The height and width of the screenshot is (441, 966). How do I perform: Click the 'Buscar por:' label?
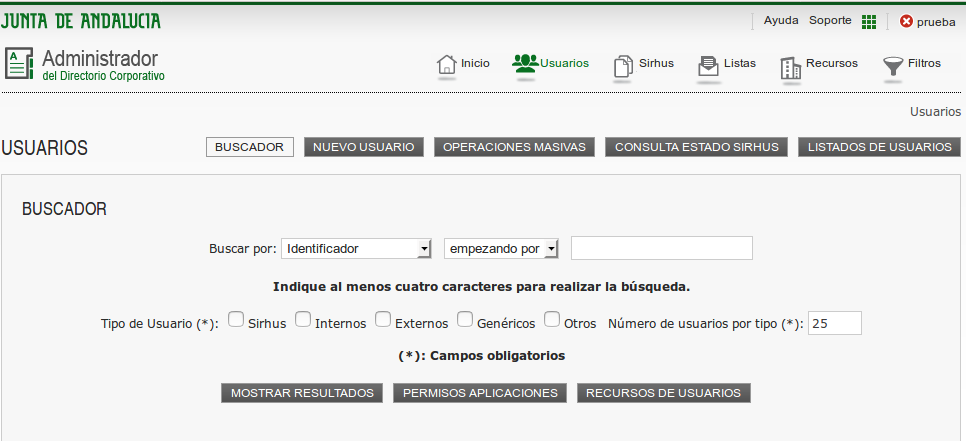(243, 249)
